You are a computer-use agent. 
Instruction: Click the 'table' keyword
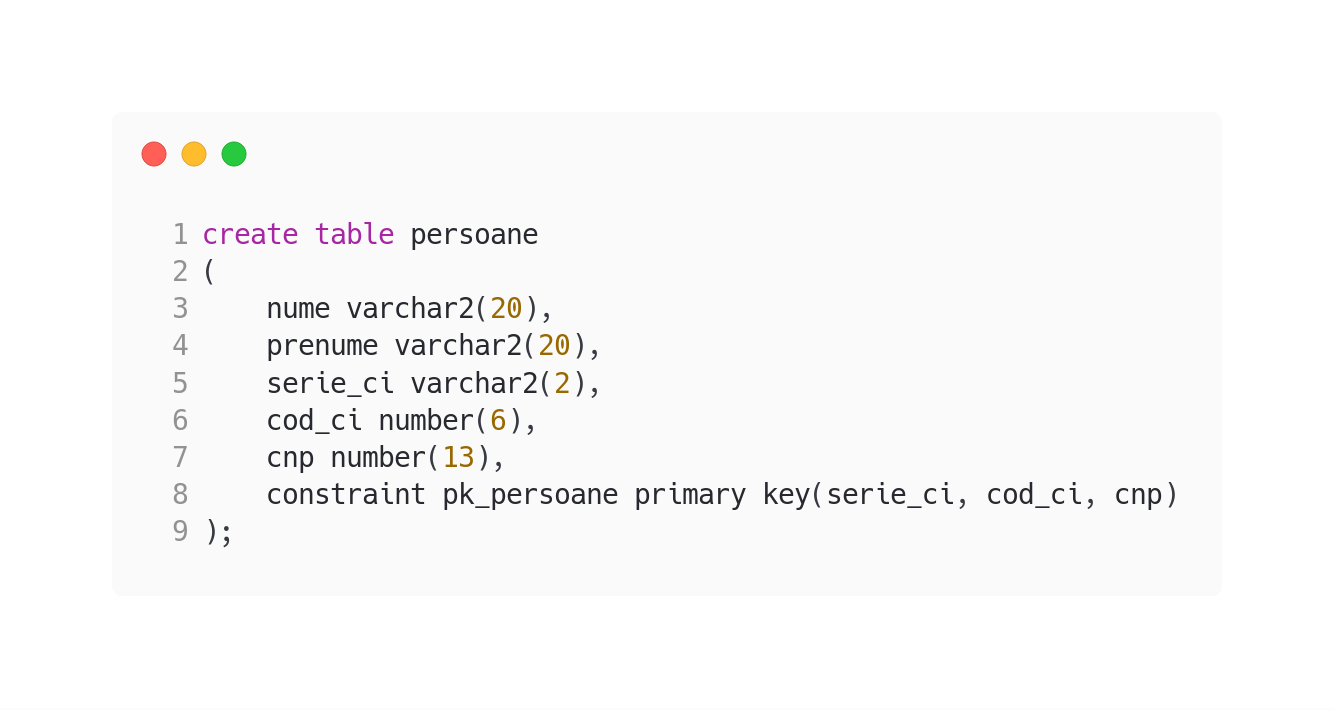354,235
